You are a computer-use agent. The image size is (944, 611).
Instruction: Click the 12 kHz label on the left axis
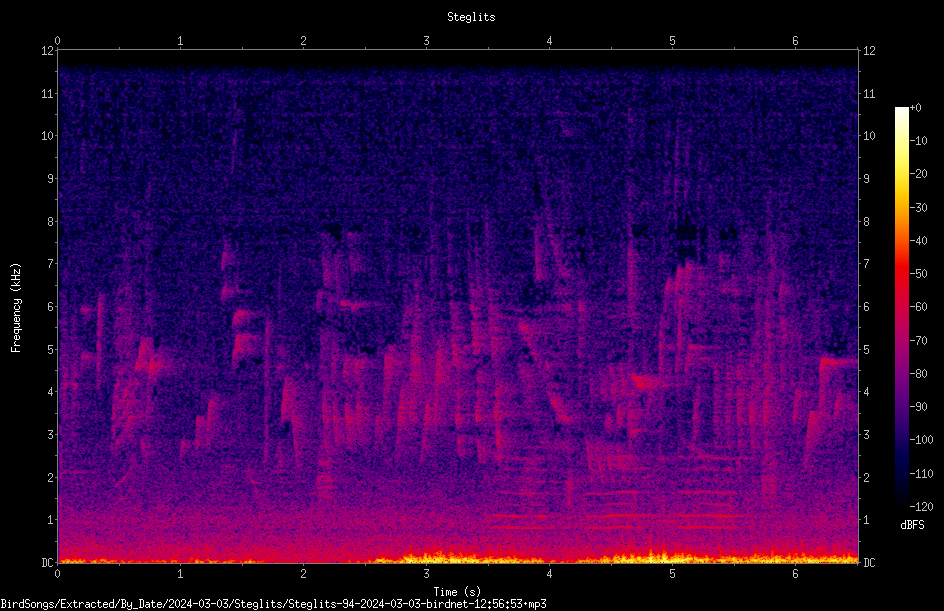[x=47, y=51]
